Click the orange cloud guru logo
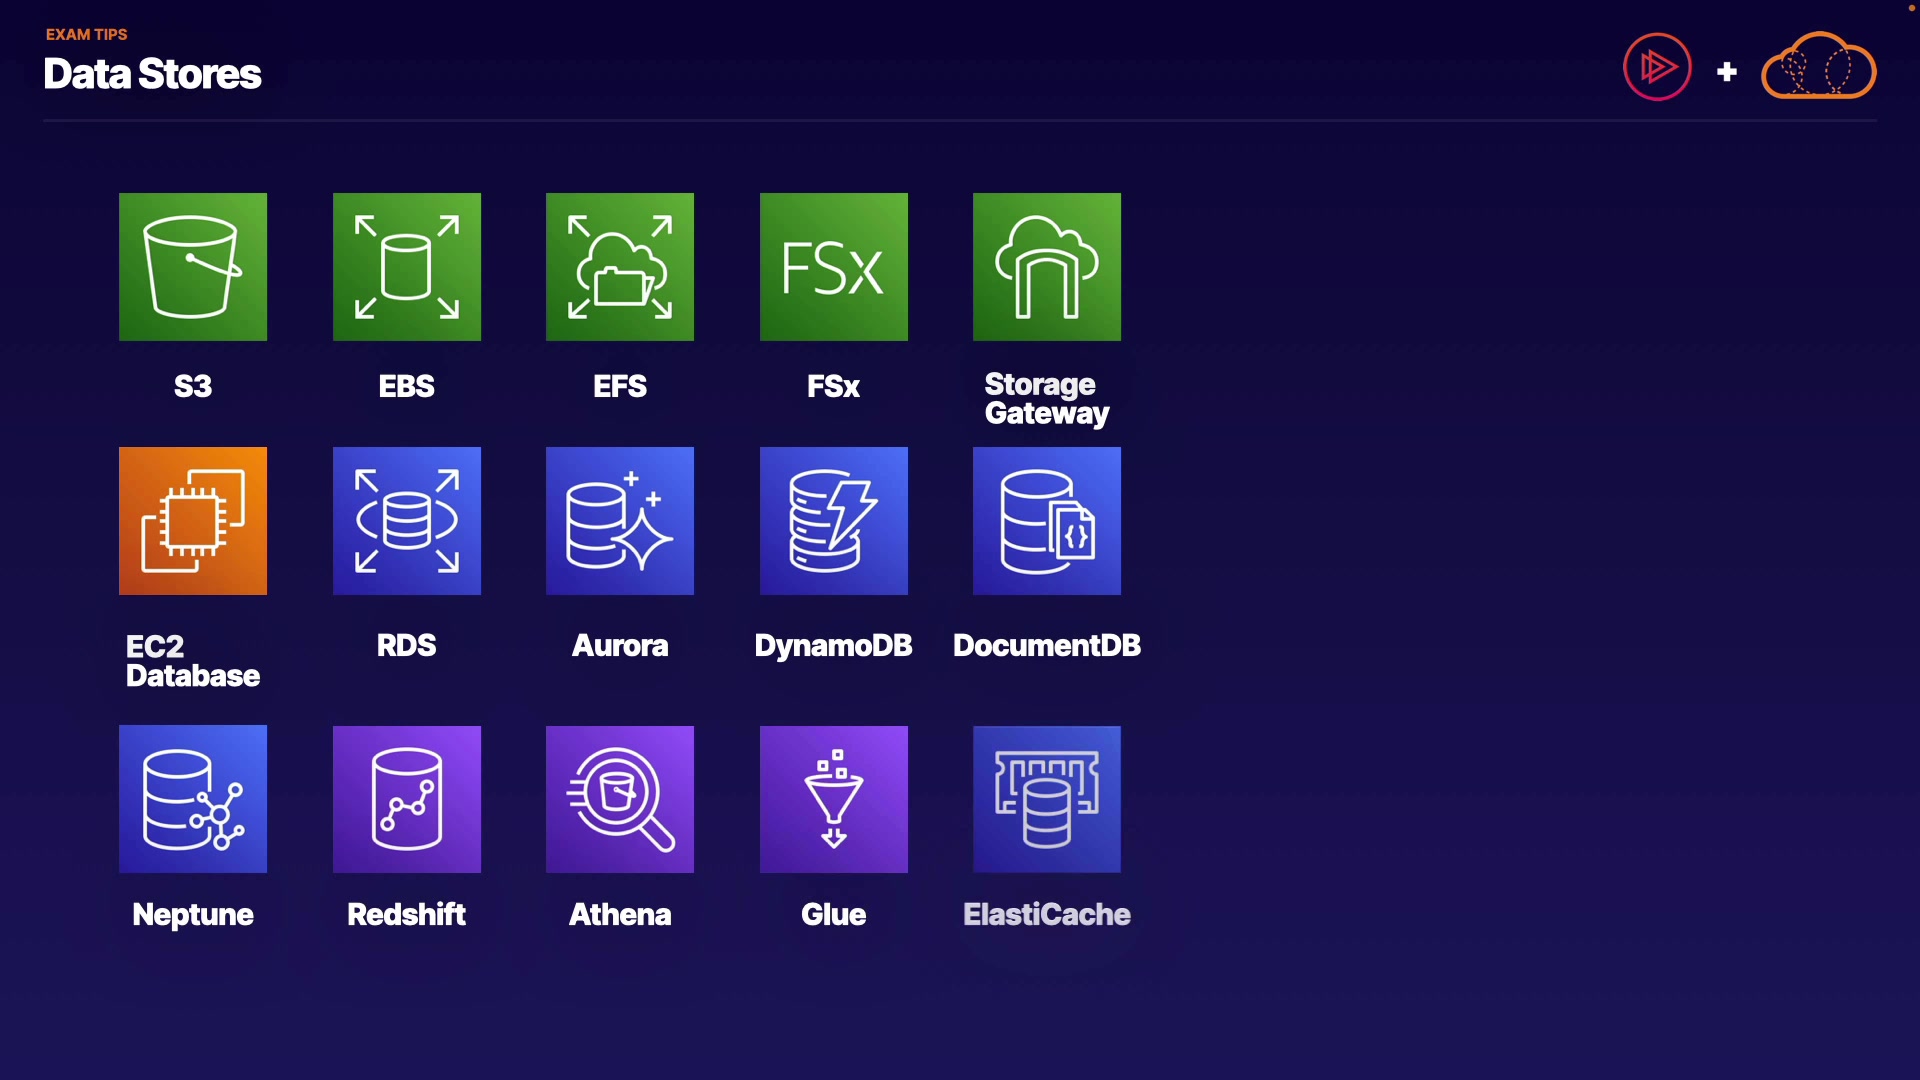Image resolution: width=1920 pixels, height=1080 pixels. (x=1818, y=67)
